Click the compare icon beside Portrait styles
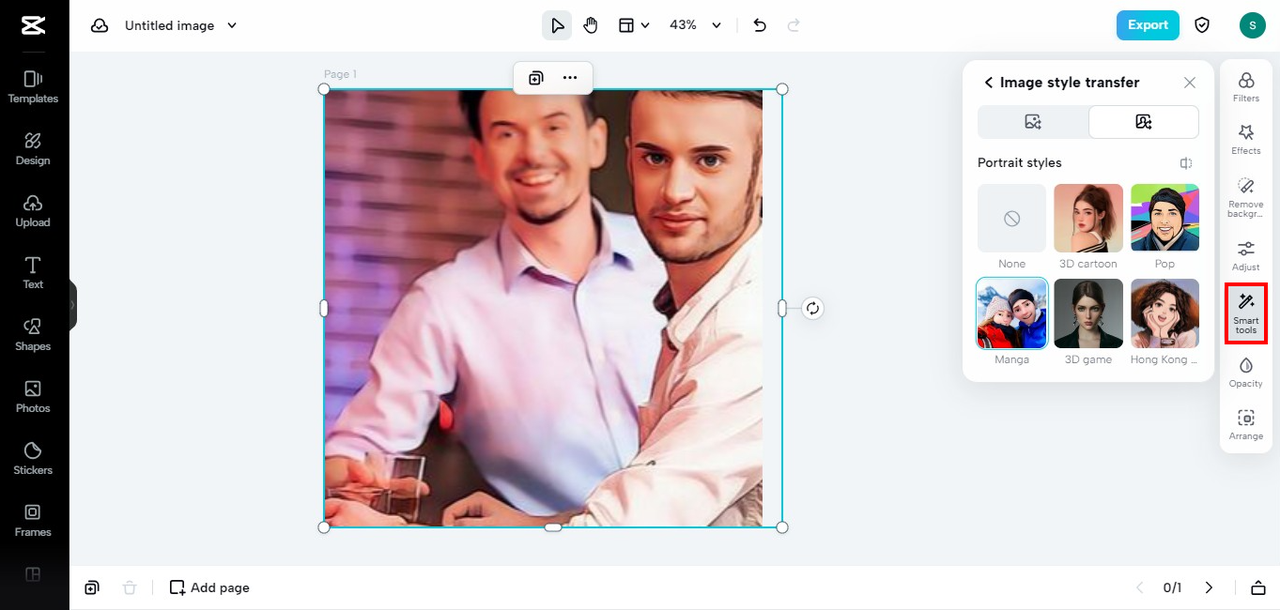 click(x=1186, y=163)
